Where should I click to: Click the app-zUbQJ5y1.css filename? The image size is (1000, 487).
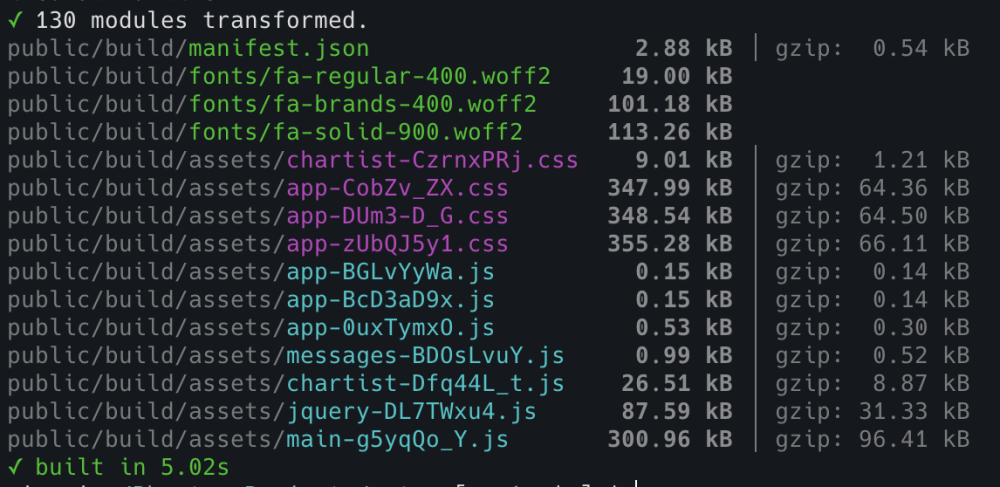pyautogui.click(x=397, y=243)
